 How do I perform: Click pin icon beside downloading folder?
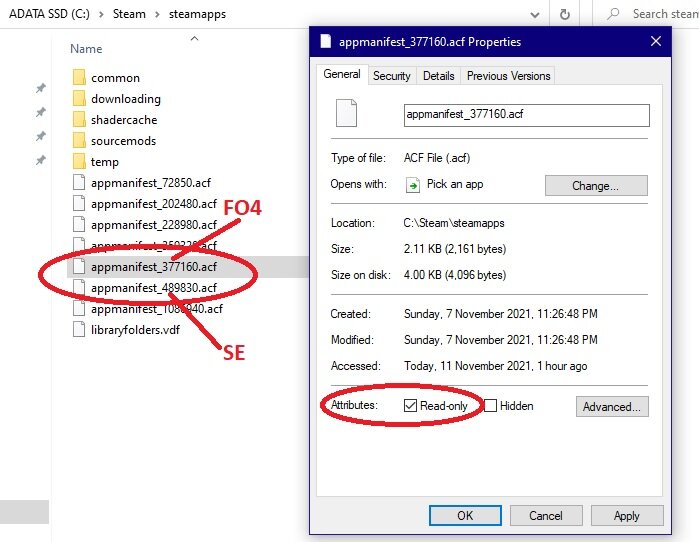[41, 111]
